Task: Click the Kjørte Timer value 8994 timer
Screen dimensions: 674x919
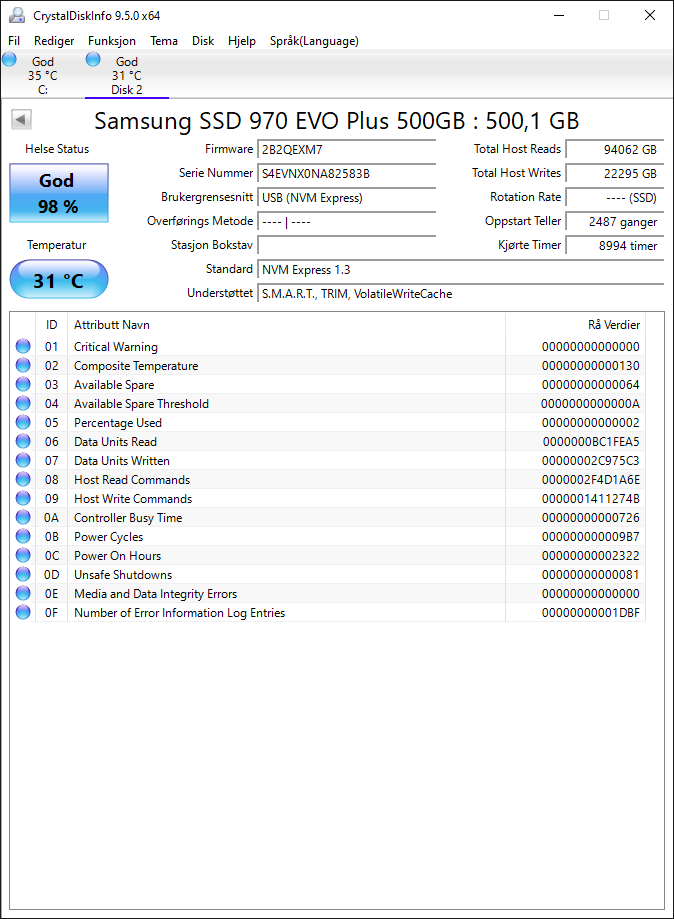Action: (615, 246)
